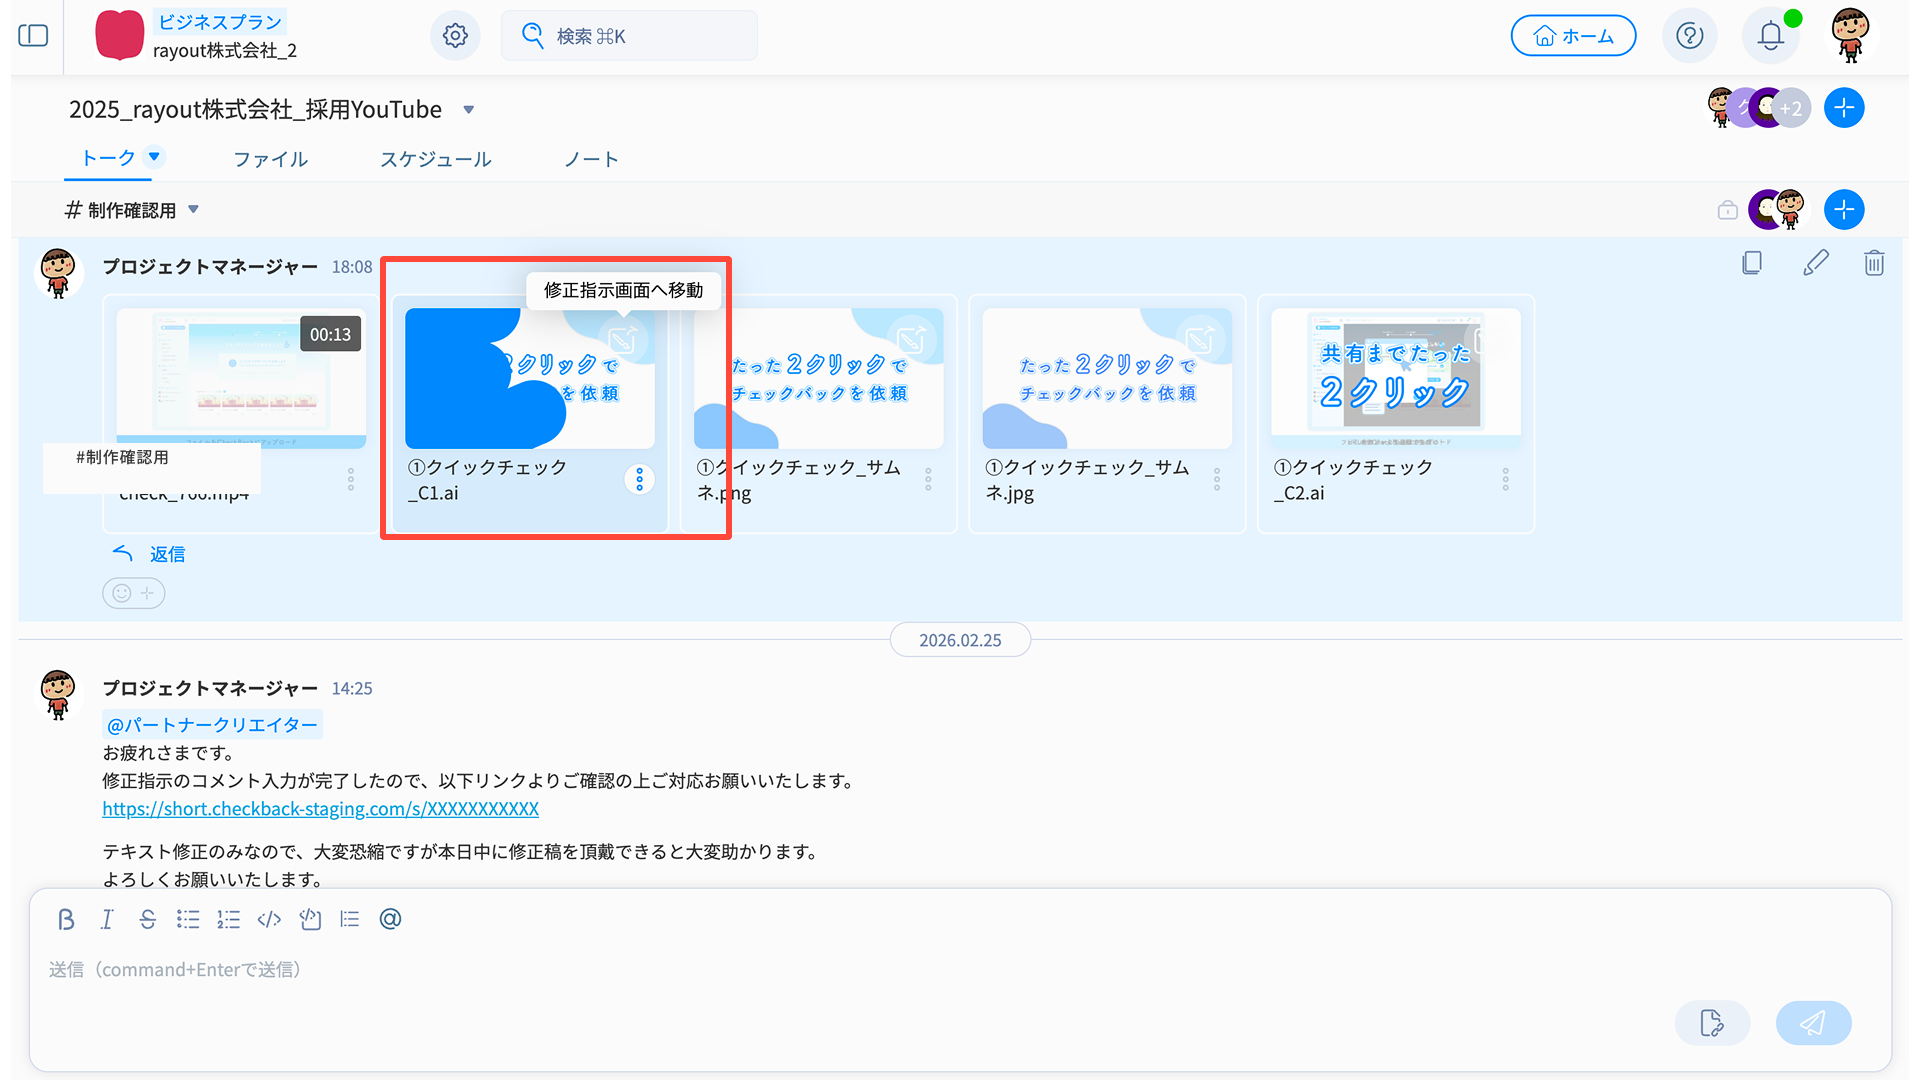Open the トーク tab dropdown arrow
The width and height of the screenshot is (1920, 1080).
pyautogui.click(x=154, y=156)
